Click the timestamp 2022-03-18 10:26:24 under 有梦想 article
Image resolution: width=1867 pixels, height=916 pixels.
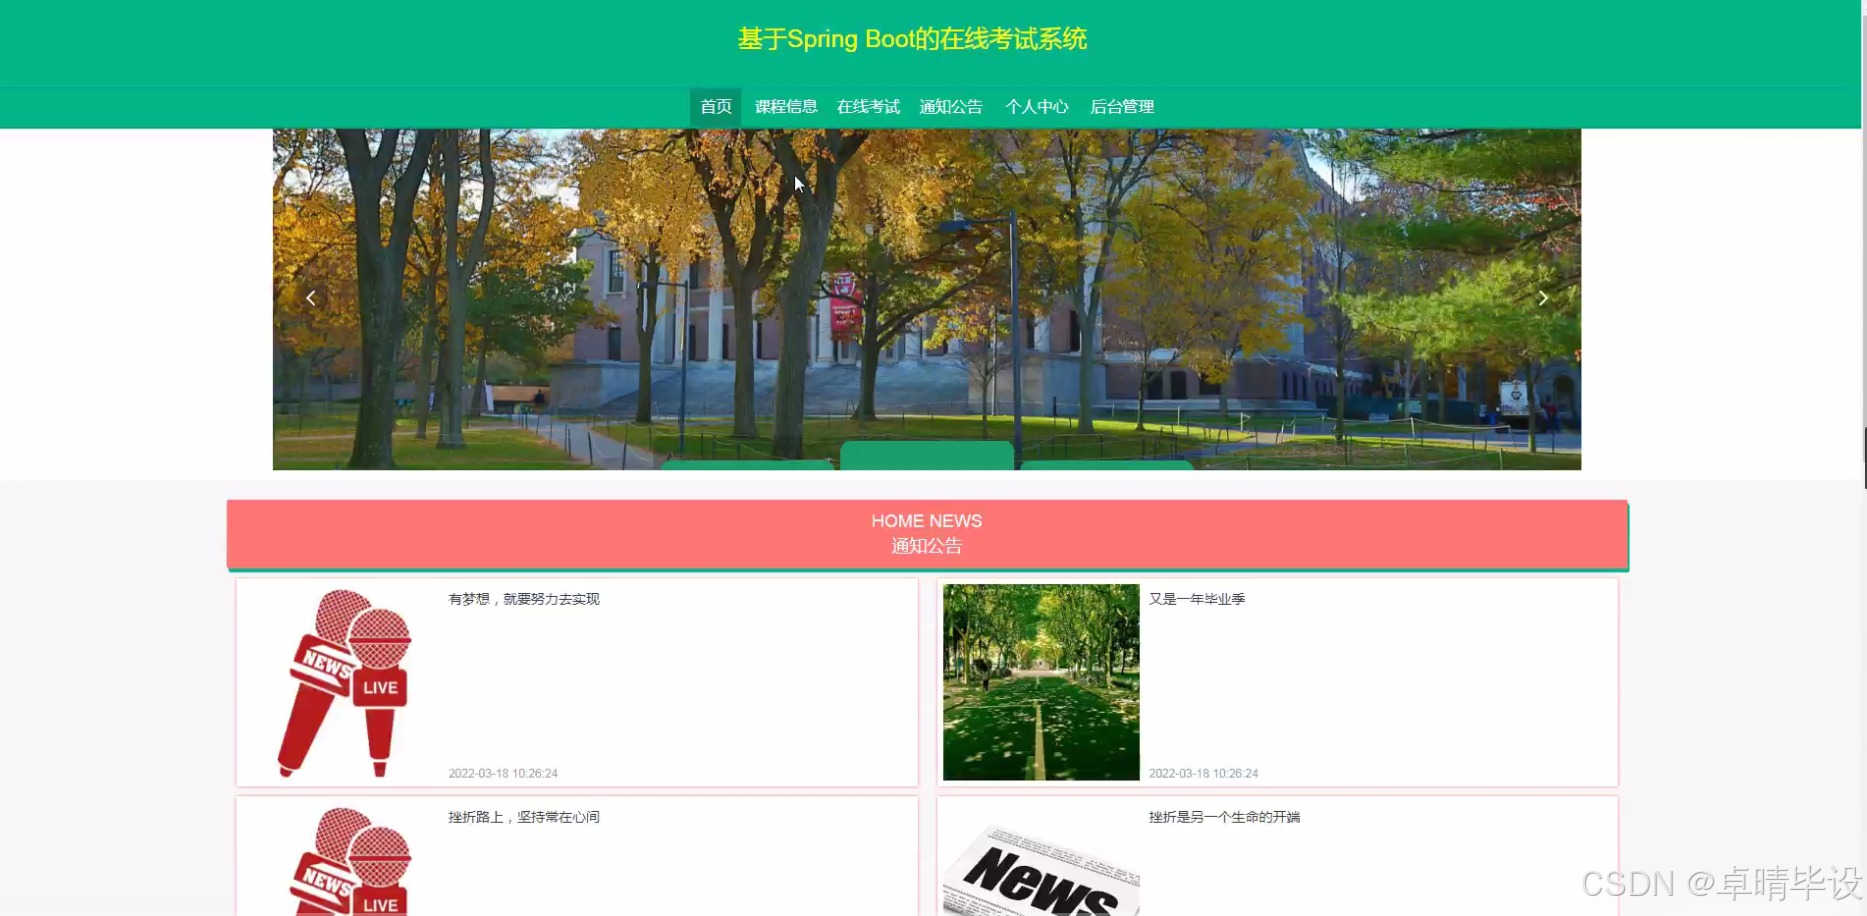[x=503, y=773]
